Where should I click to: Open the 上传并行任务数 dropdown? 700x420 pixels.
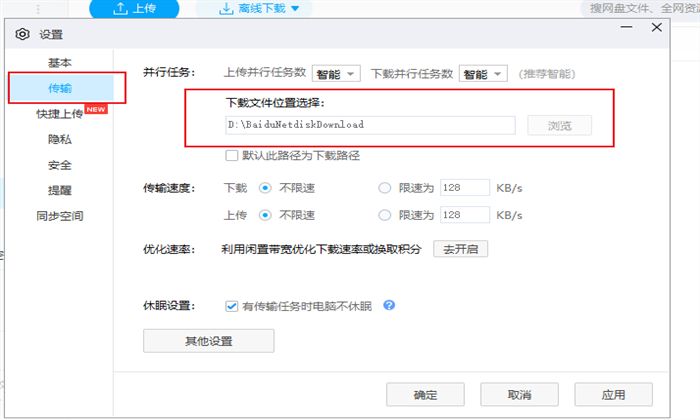pyautogui.click(x=336, y=74)
